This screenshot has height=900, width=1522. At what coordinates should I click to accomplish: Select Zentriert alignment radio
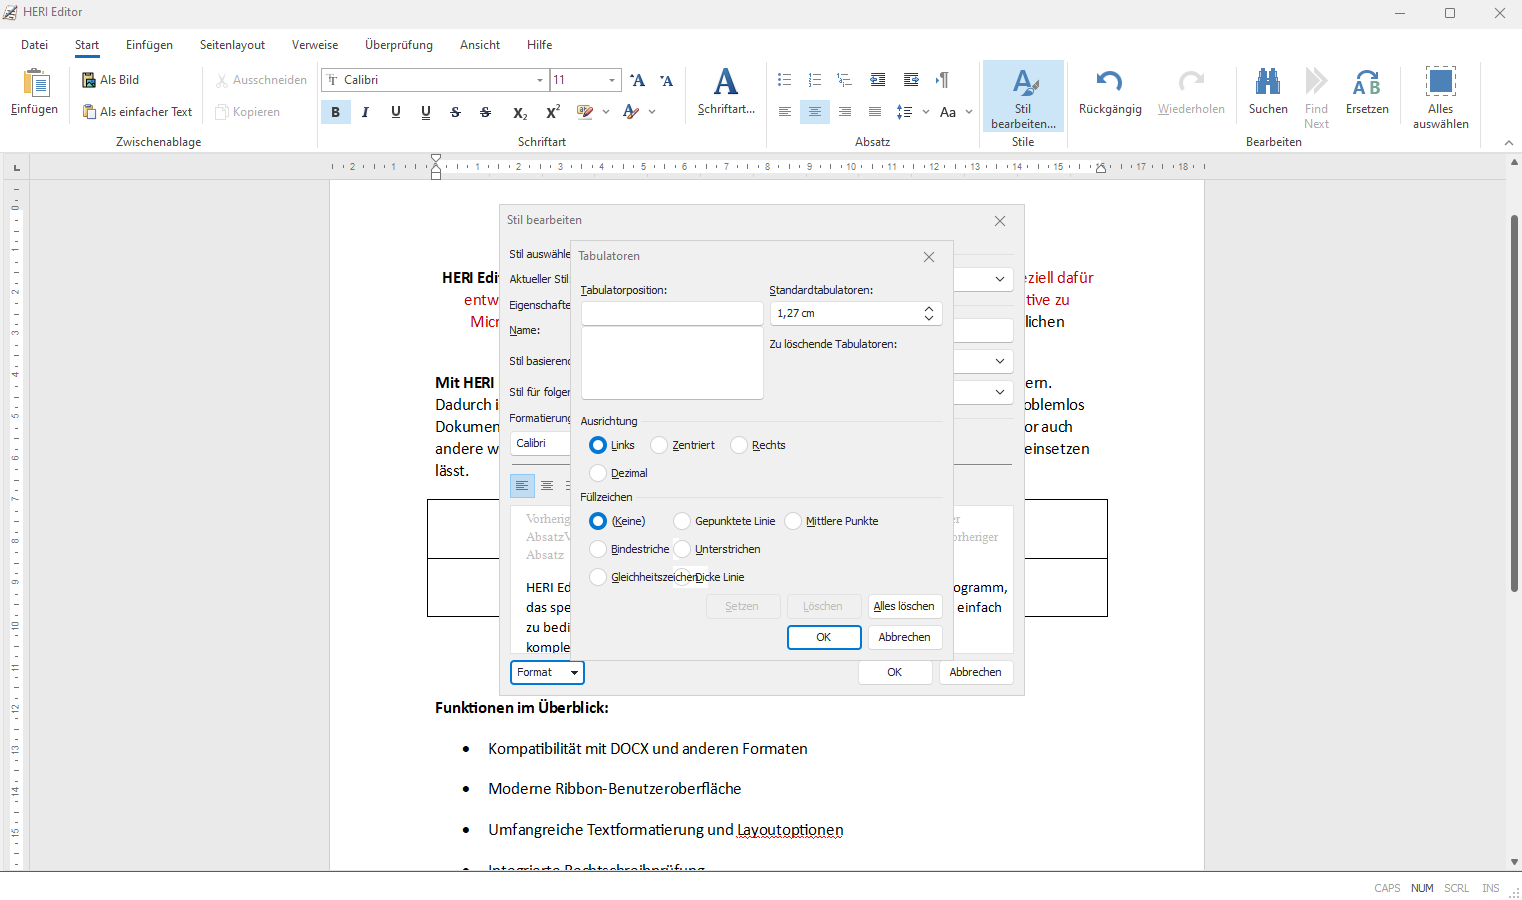(659, 445)
